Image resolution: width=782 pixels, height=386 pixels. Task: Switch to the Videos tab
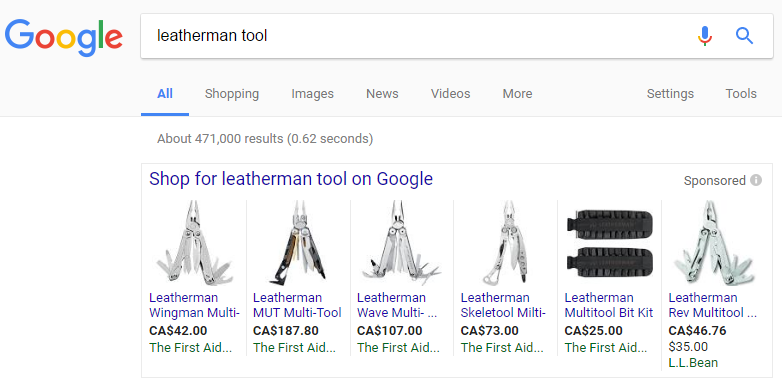pos(450,94)
